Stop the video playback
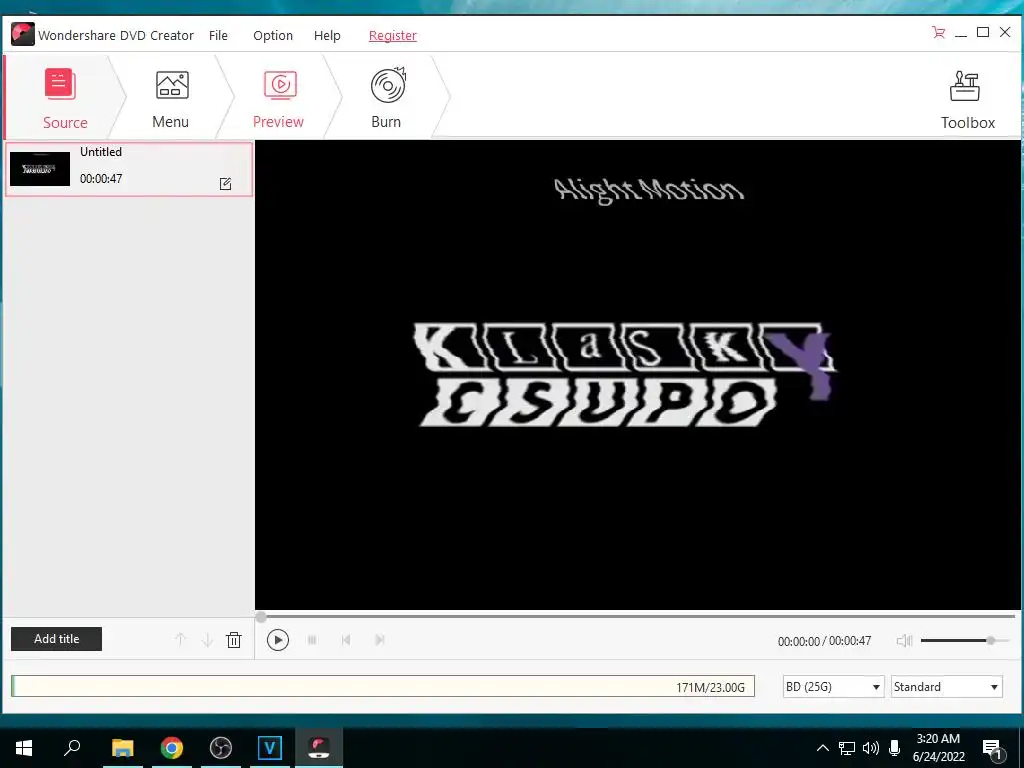 tap(312, 640)
